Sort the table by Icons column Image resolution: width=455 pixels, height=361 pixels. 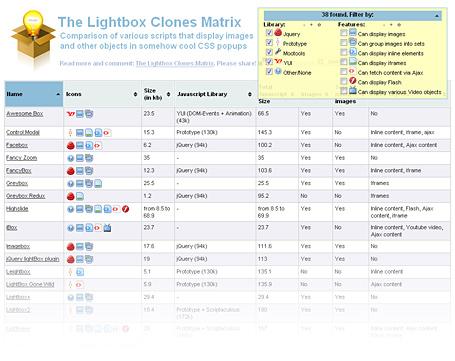(x=102, y=94)
